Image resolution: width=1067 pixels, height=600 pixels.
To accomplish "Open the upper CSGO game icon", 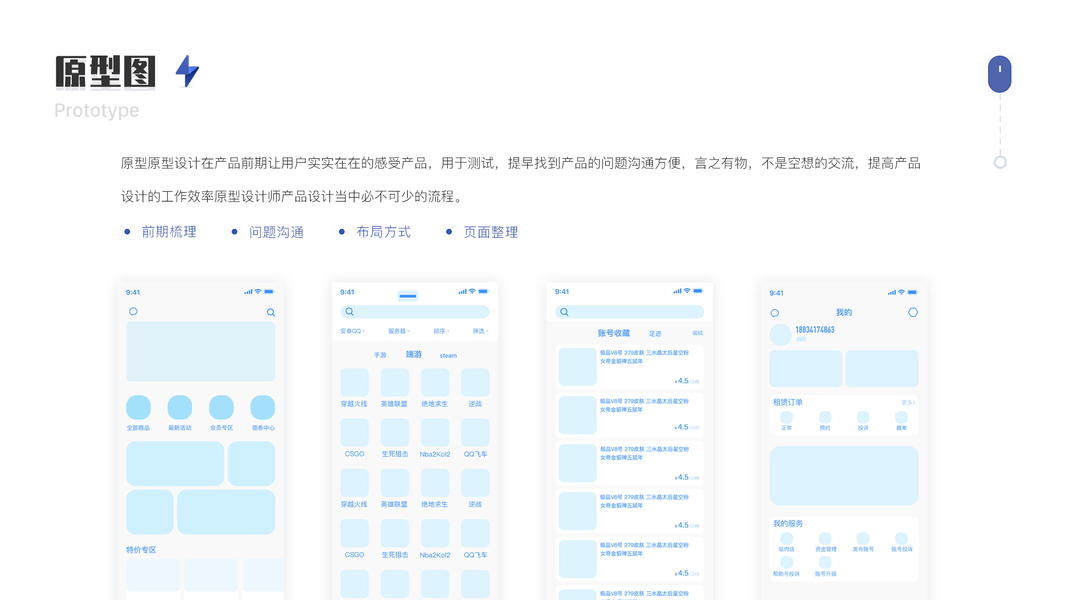I will [x=355, y=433].
